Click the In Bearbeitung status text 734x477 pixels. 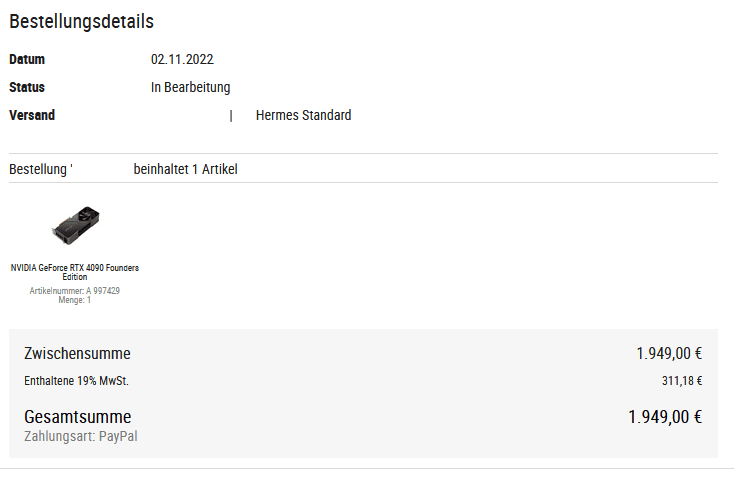click(x=191, y=88)
